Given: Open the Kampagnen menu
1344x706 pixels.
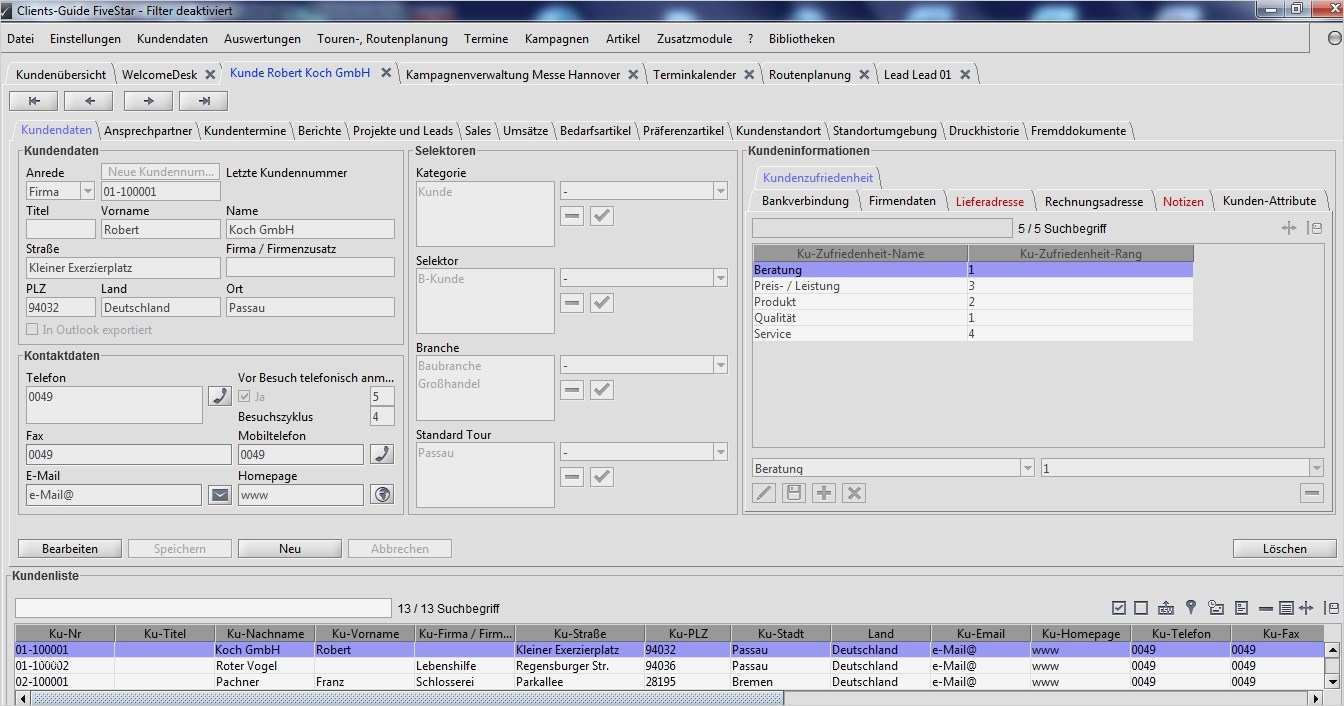Looking at the screenshot, I should click(556, 38).
